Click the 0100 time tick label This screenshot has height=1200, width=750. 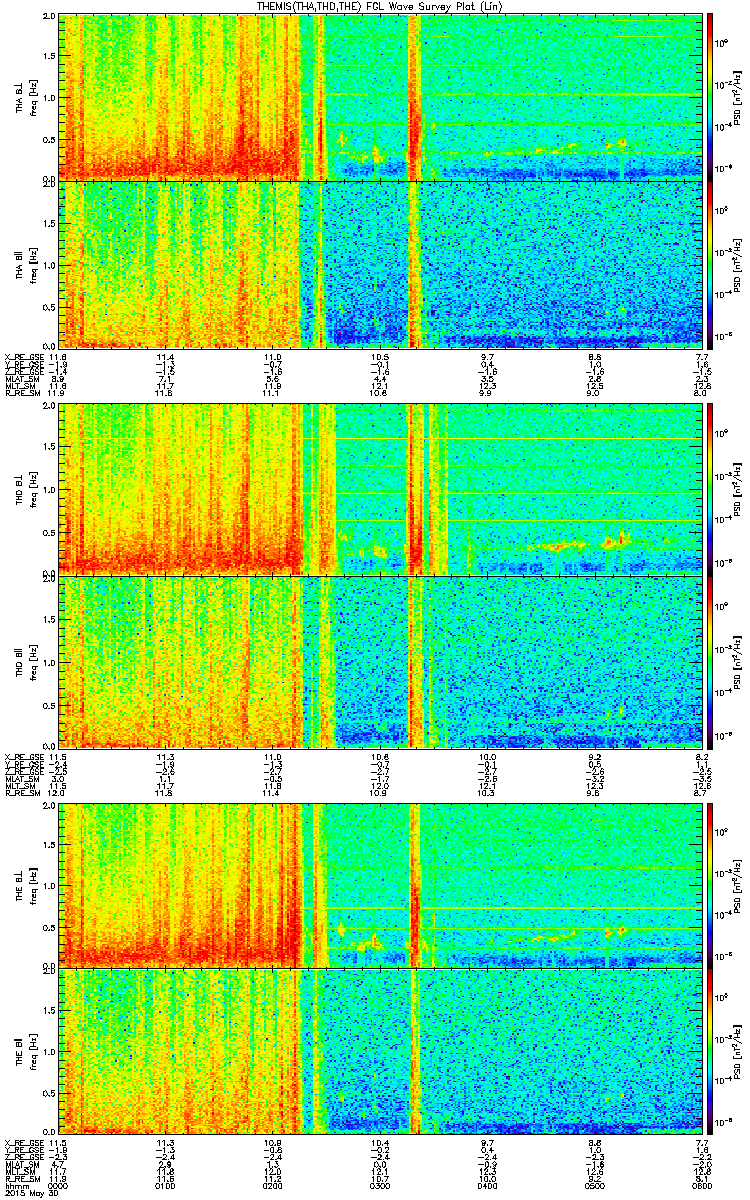(166, 1187)
